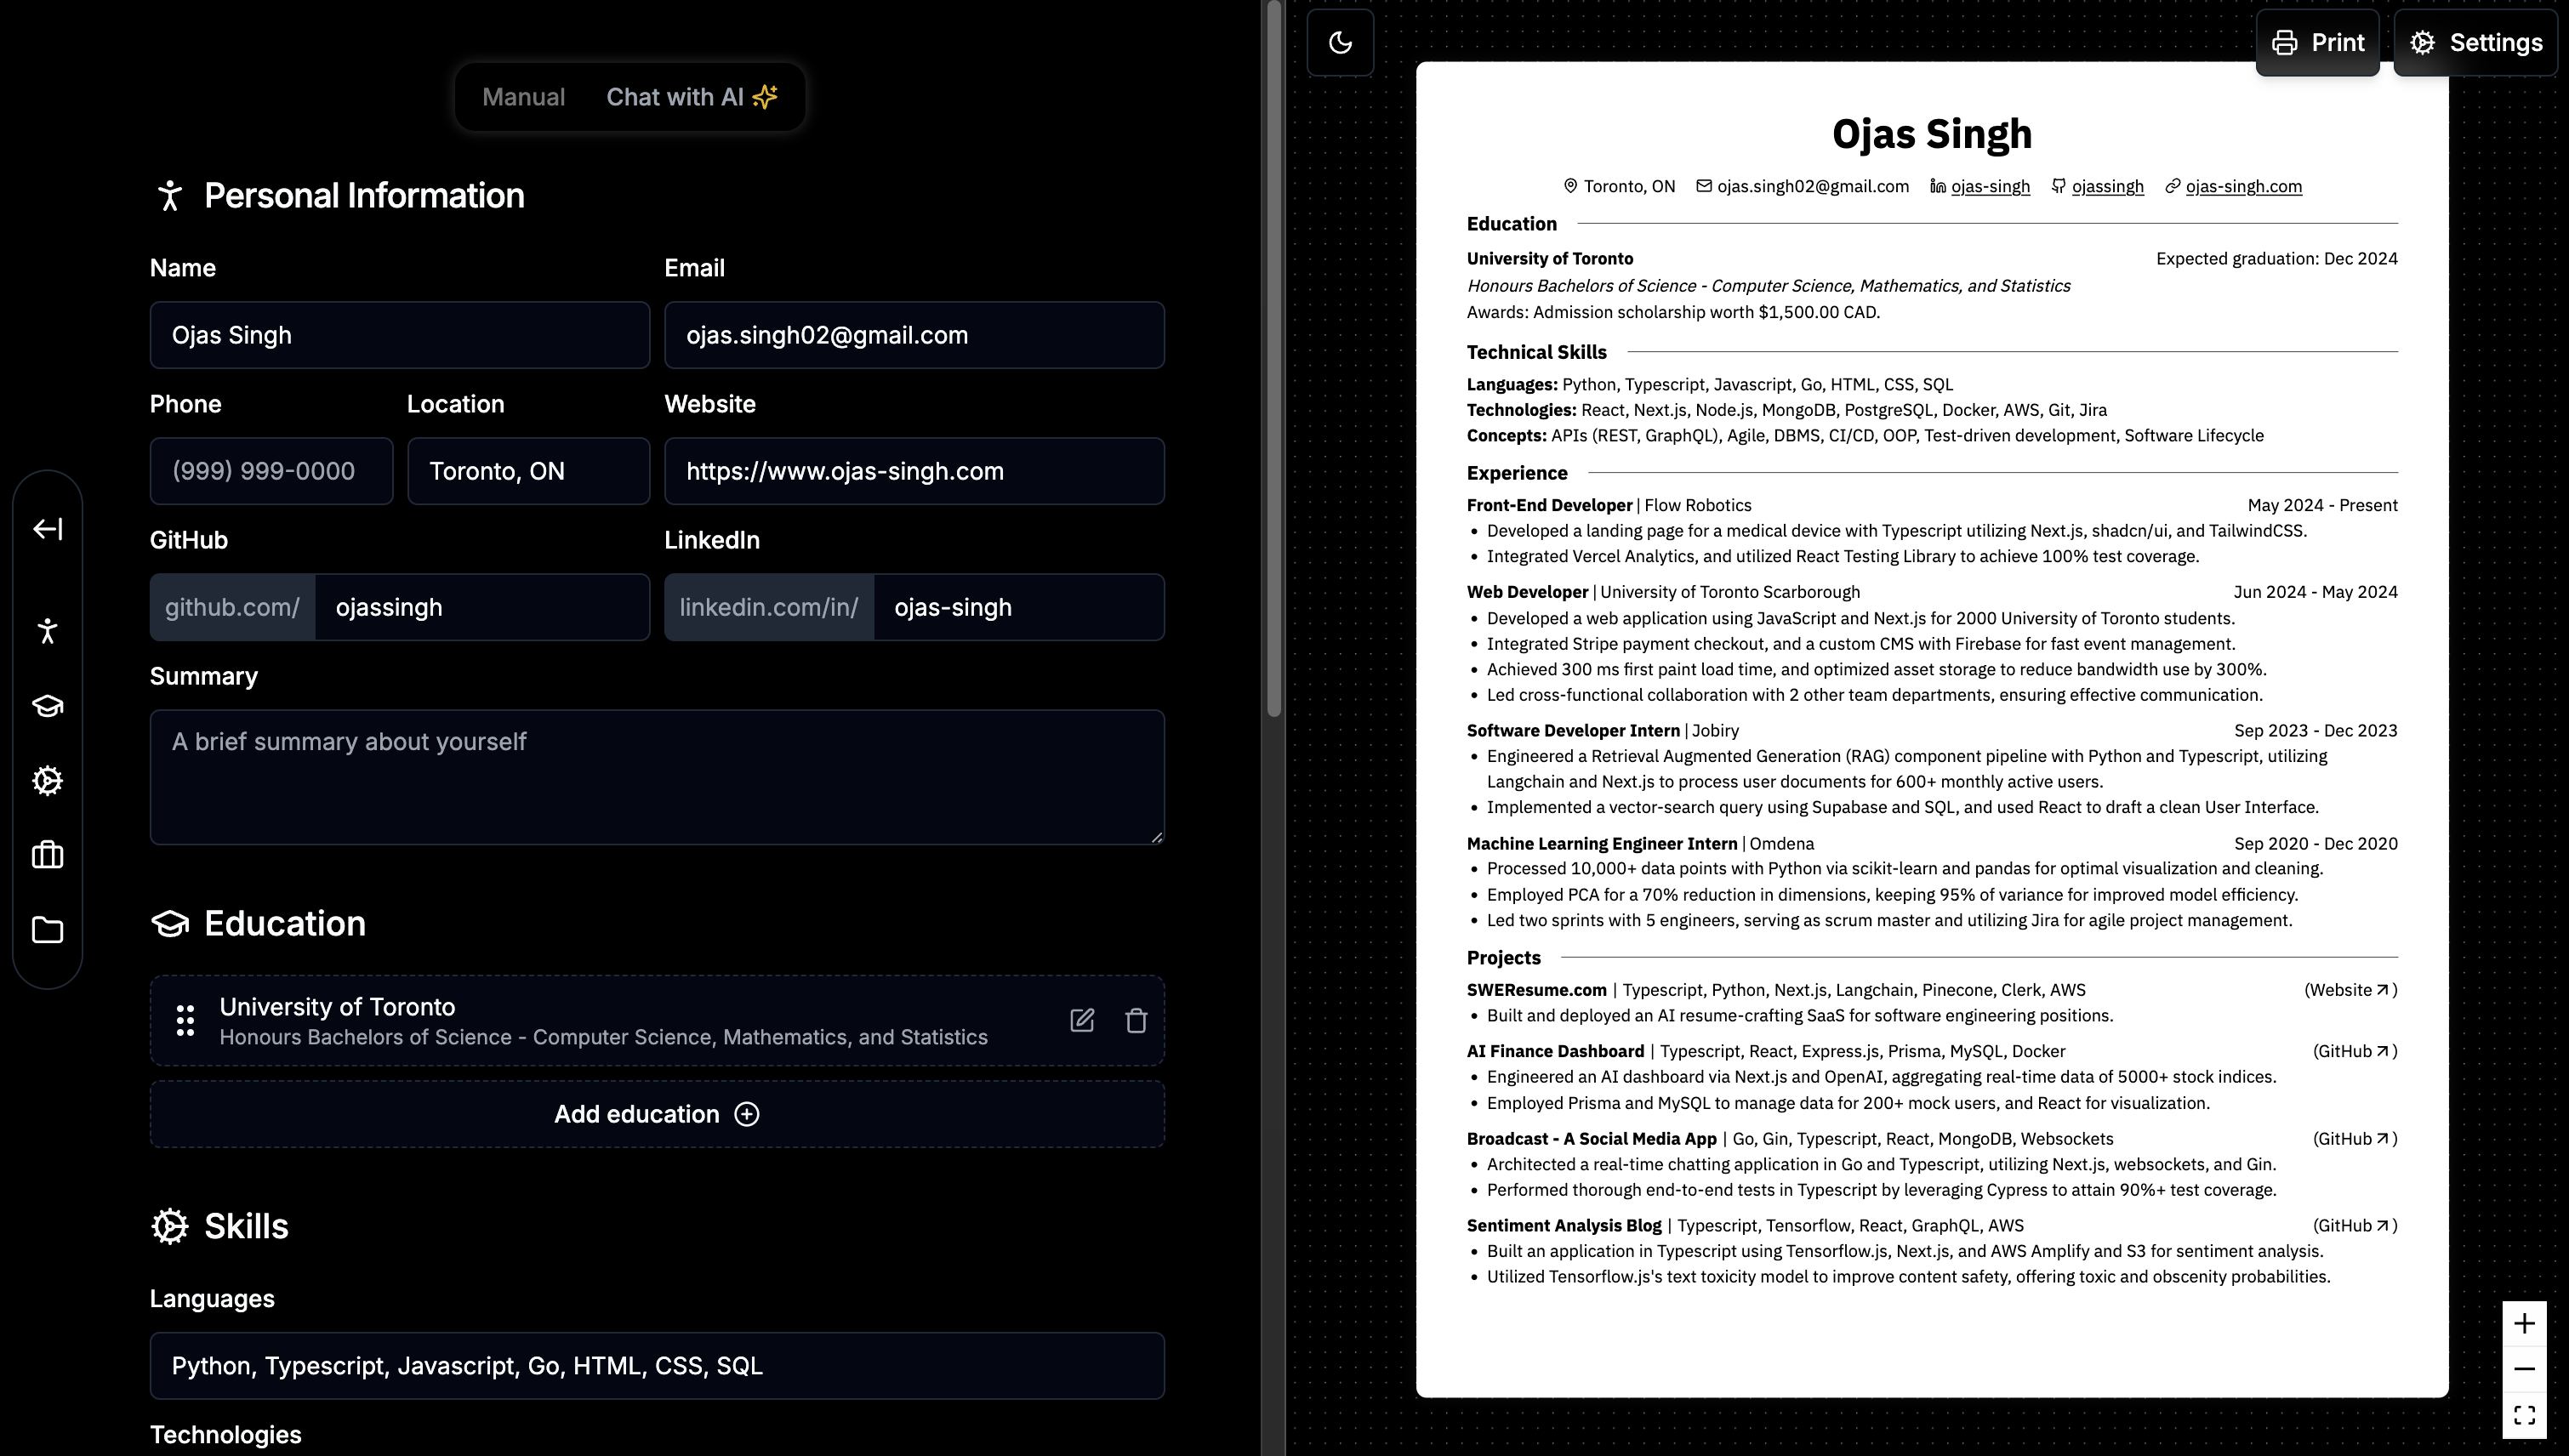Edit the University of Toronto education entry
Image resolution: width=2569 pixels, height=1456 pixels.
coord(1081,1020)
